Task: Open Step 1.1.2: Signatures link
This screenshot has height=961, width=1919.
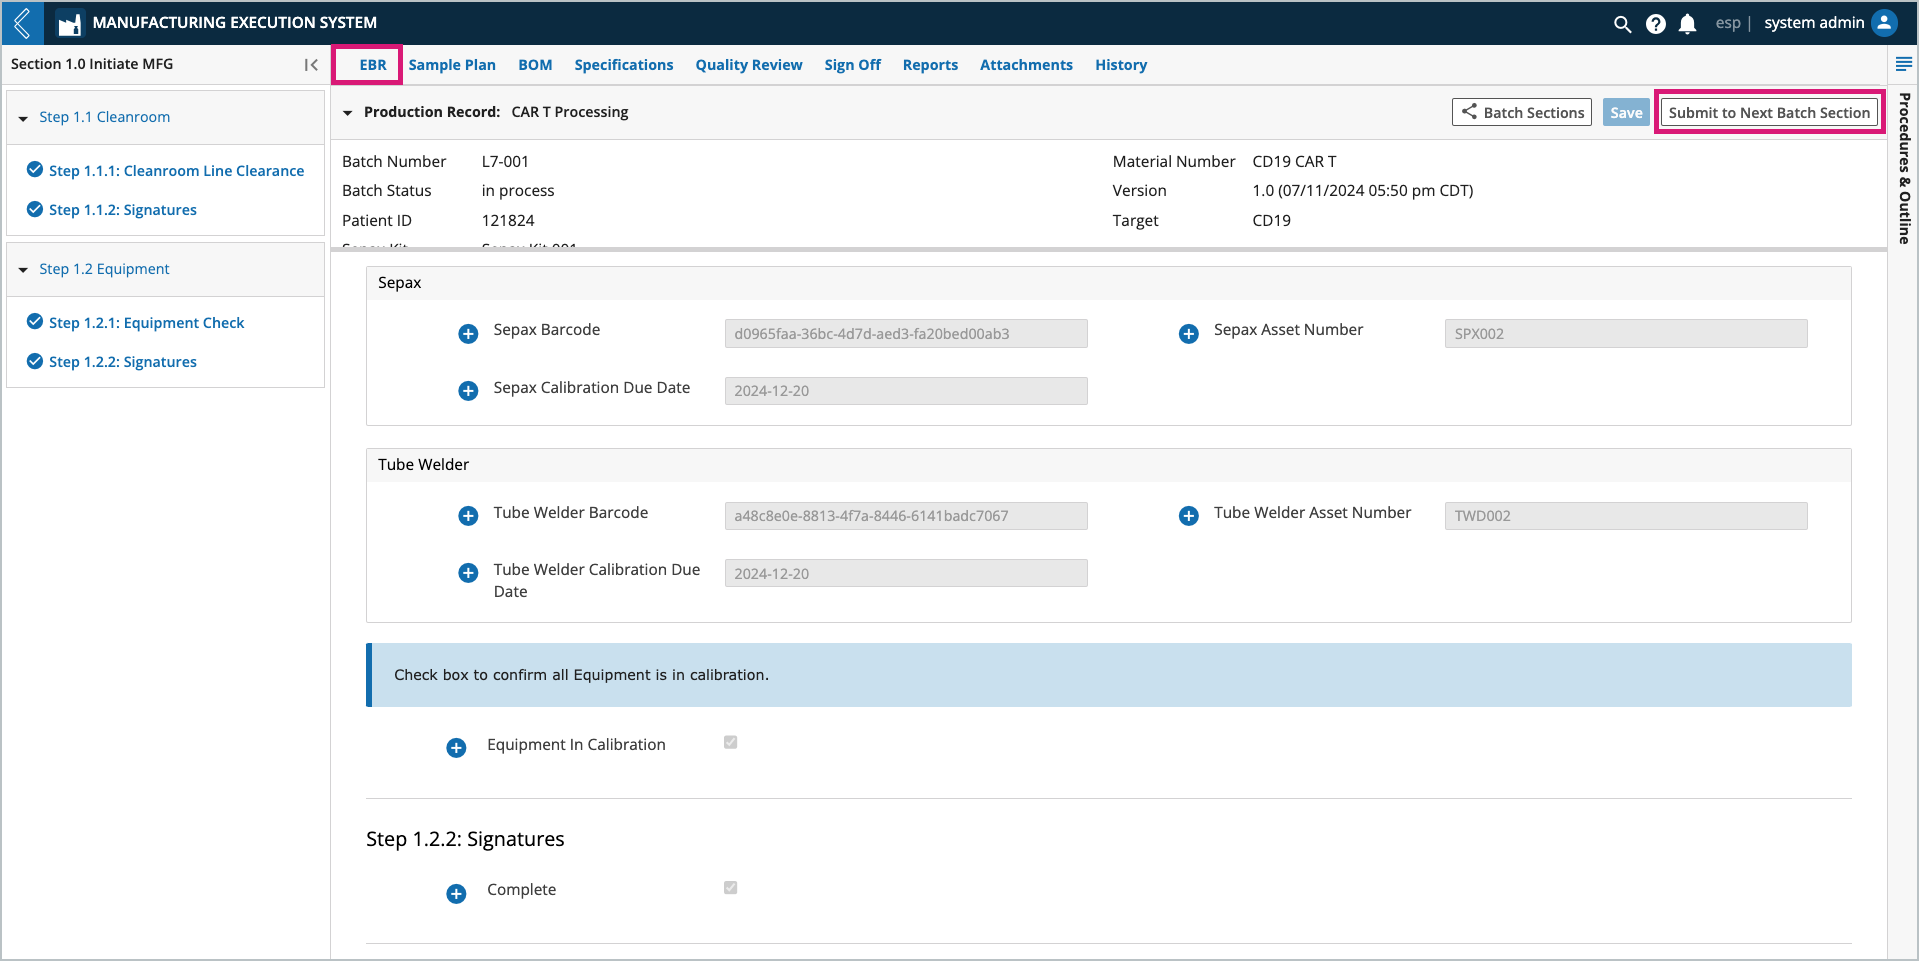Action: [123, 210]
